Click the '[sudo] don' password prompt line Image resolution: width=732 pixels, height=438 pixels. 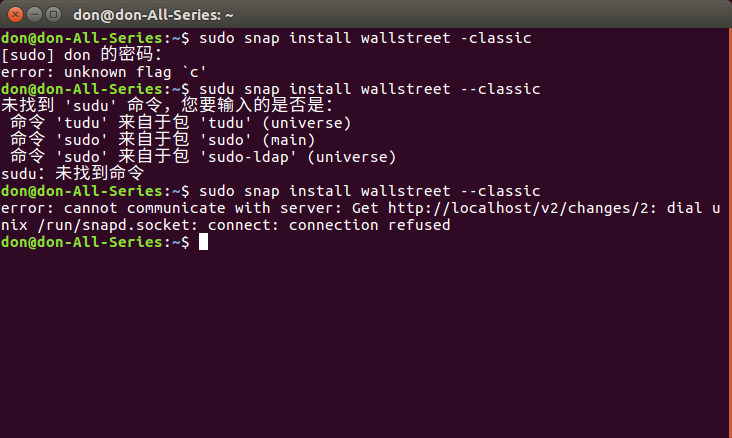click(81, 55)
